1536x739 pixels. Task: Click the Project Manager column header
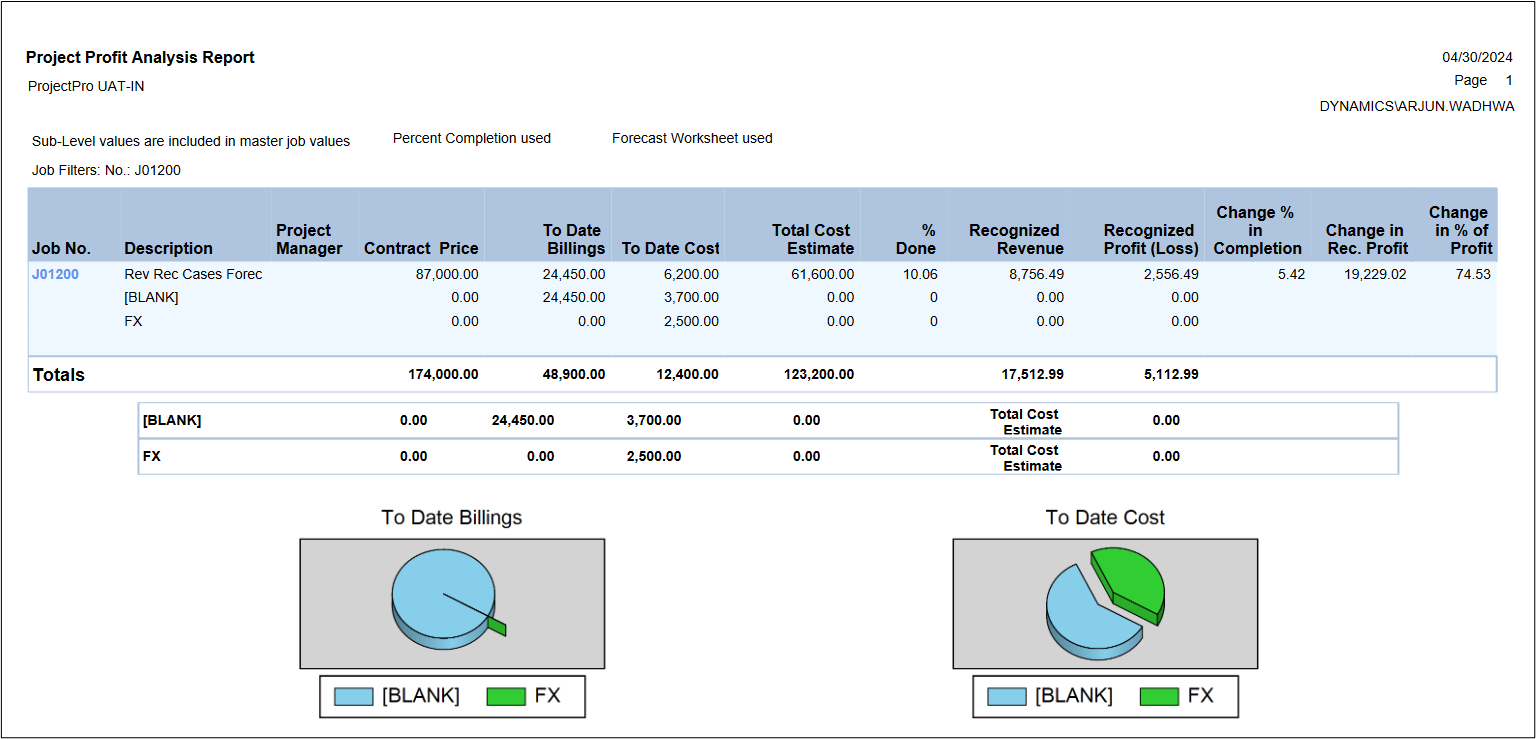point(309,239)
